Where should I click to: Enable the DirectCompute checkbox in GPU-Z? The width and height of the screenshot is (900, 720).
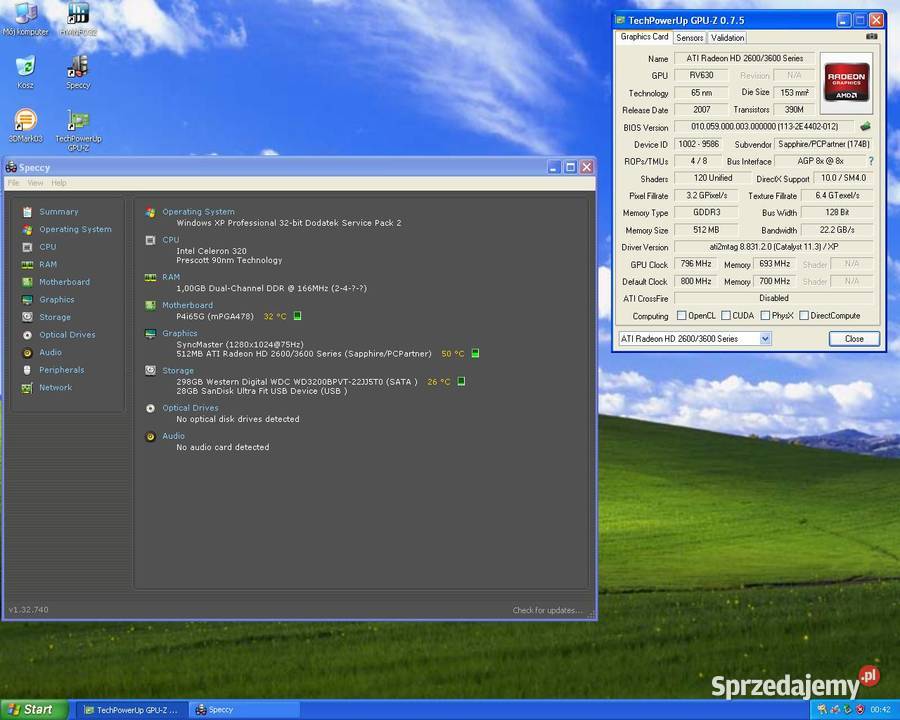point(804,315)
